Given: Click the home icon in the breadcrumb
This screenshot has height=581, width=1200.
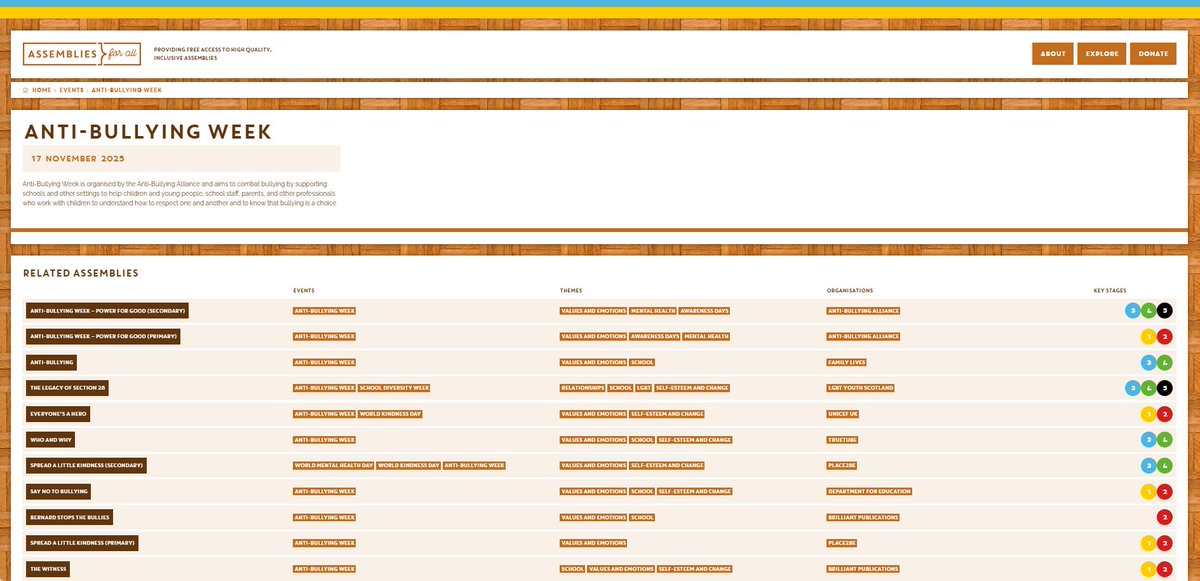Looking at the screenshot, I should (x=26, y=90).
